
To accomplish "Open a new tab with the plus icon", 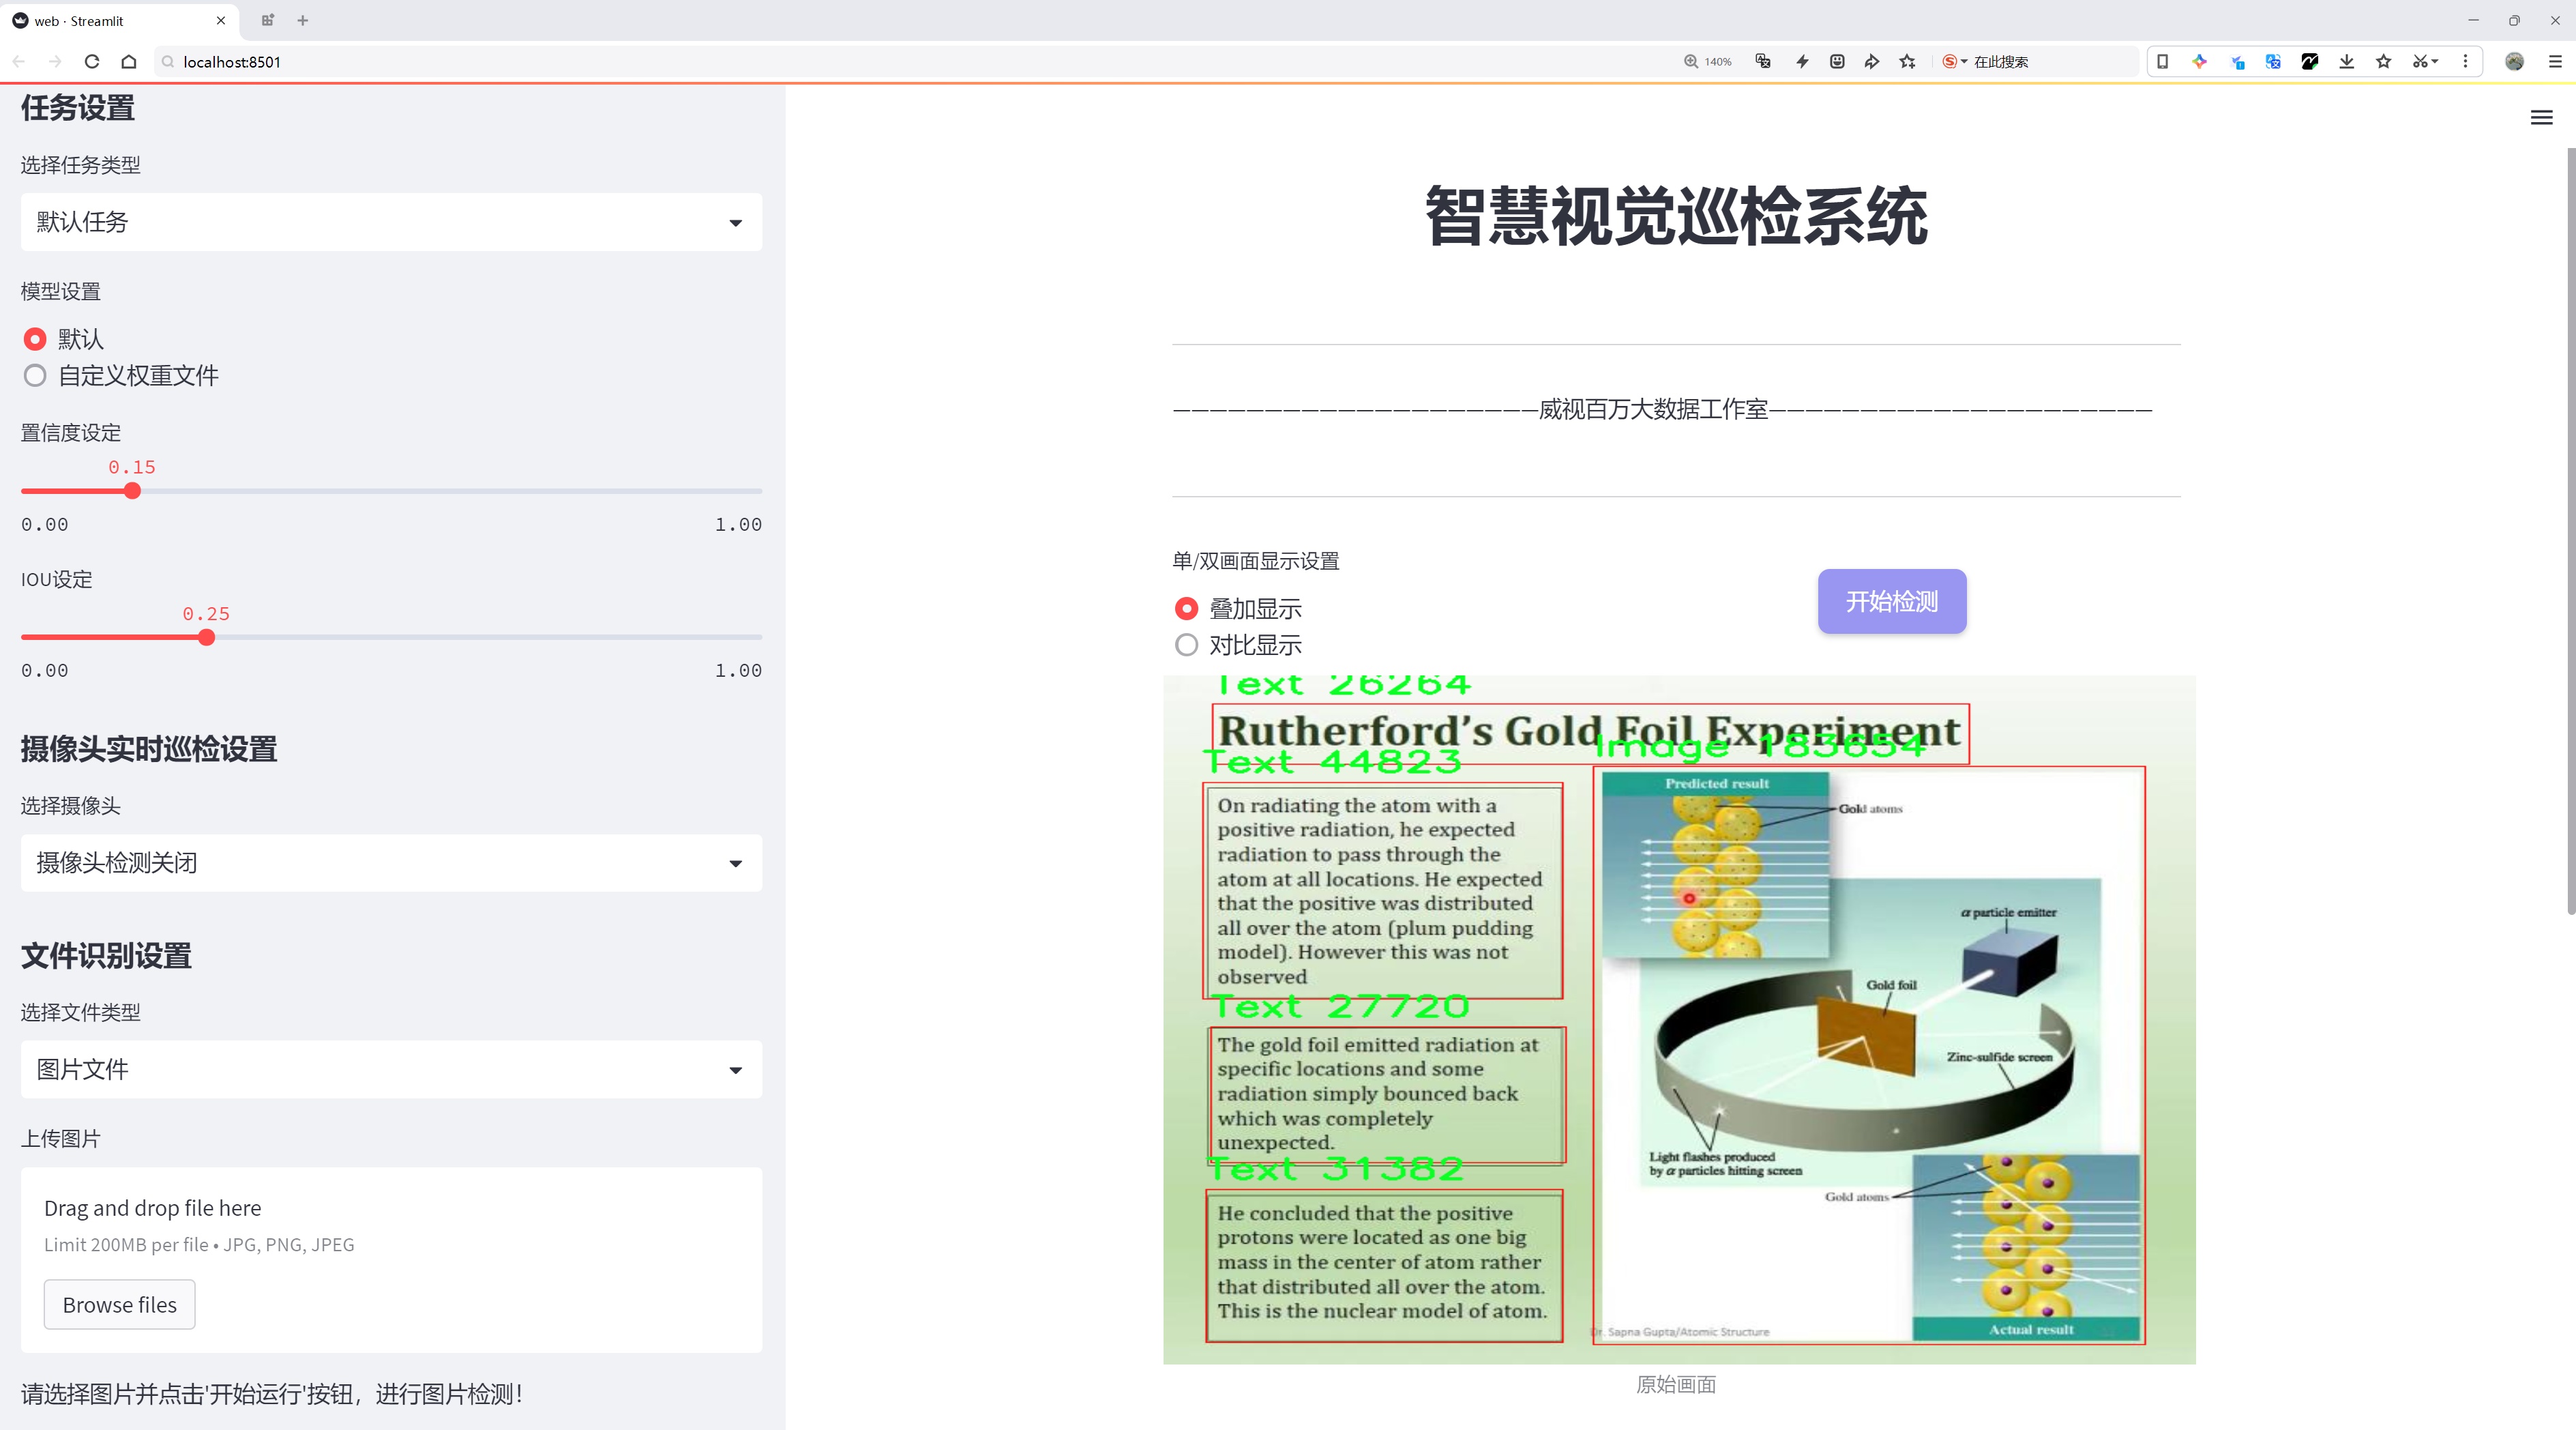I will click(303, 20).
